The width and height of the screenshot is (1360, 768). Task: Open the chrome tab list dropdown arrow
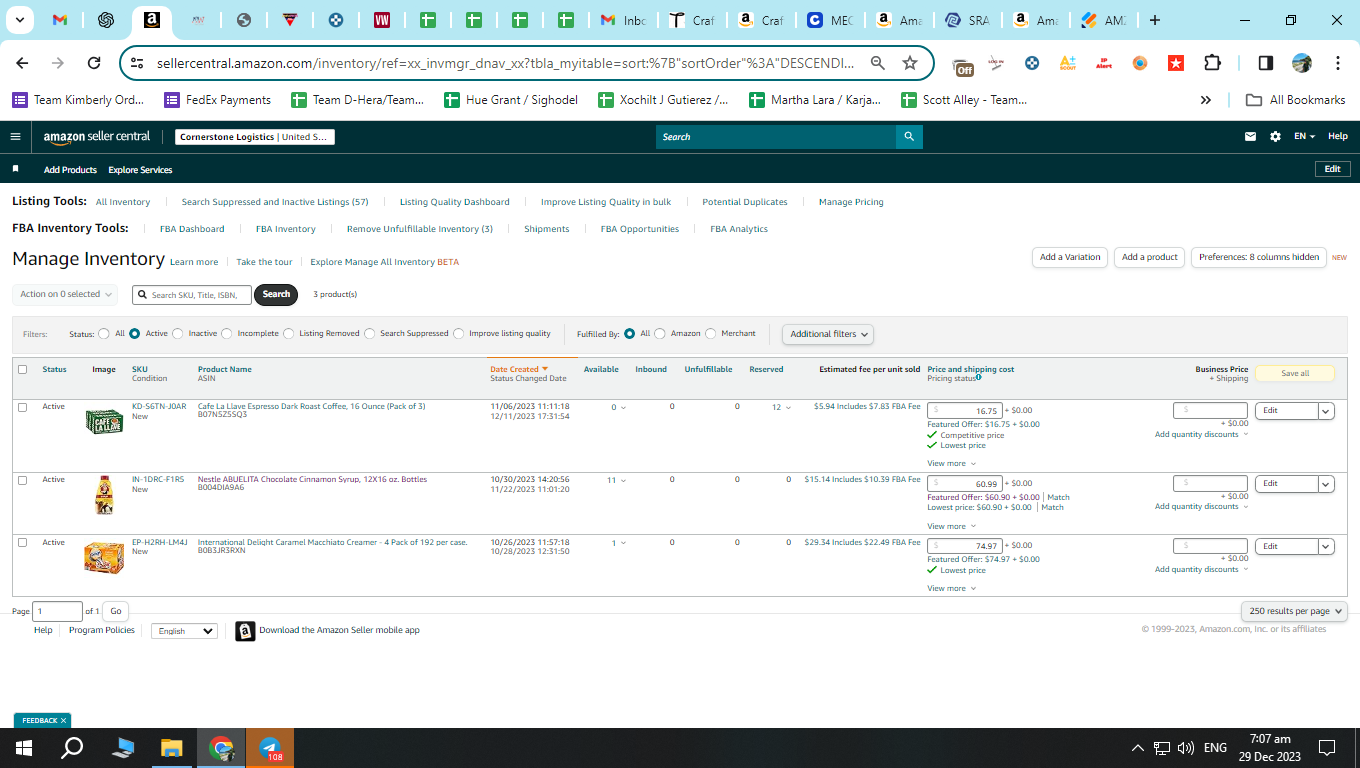(x=22, y=20)
